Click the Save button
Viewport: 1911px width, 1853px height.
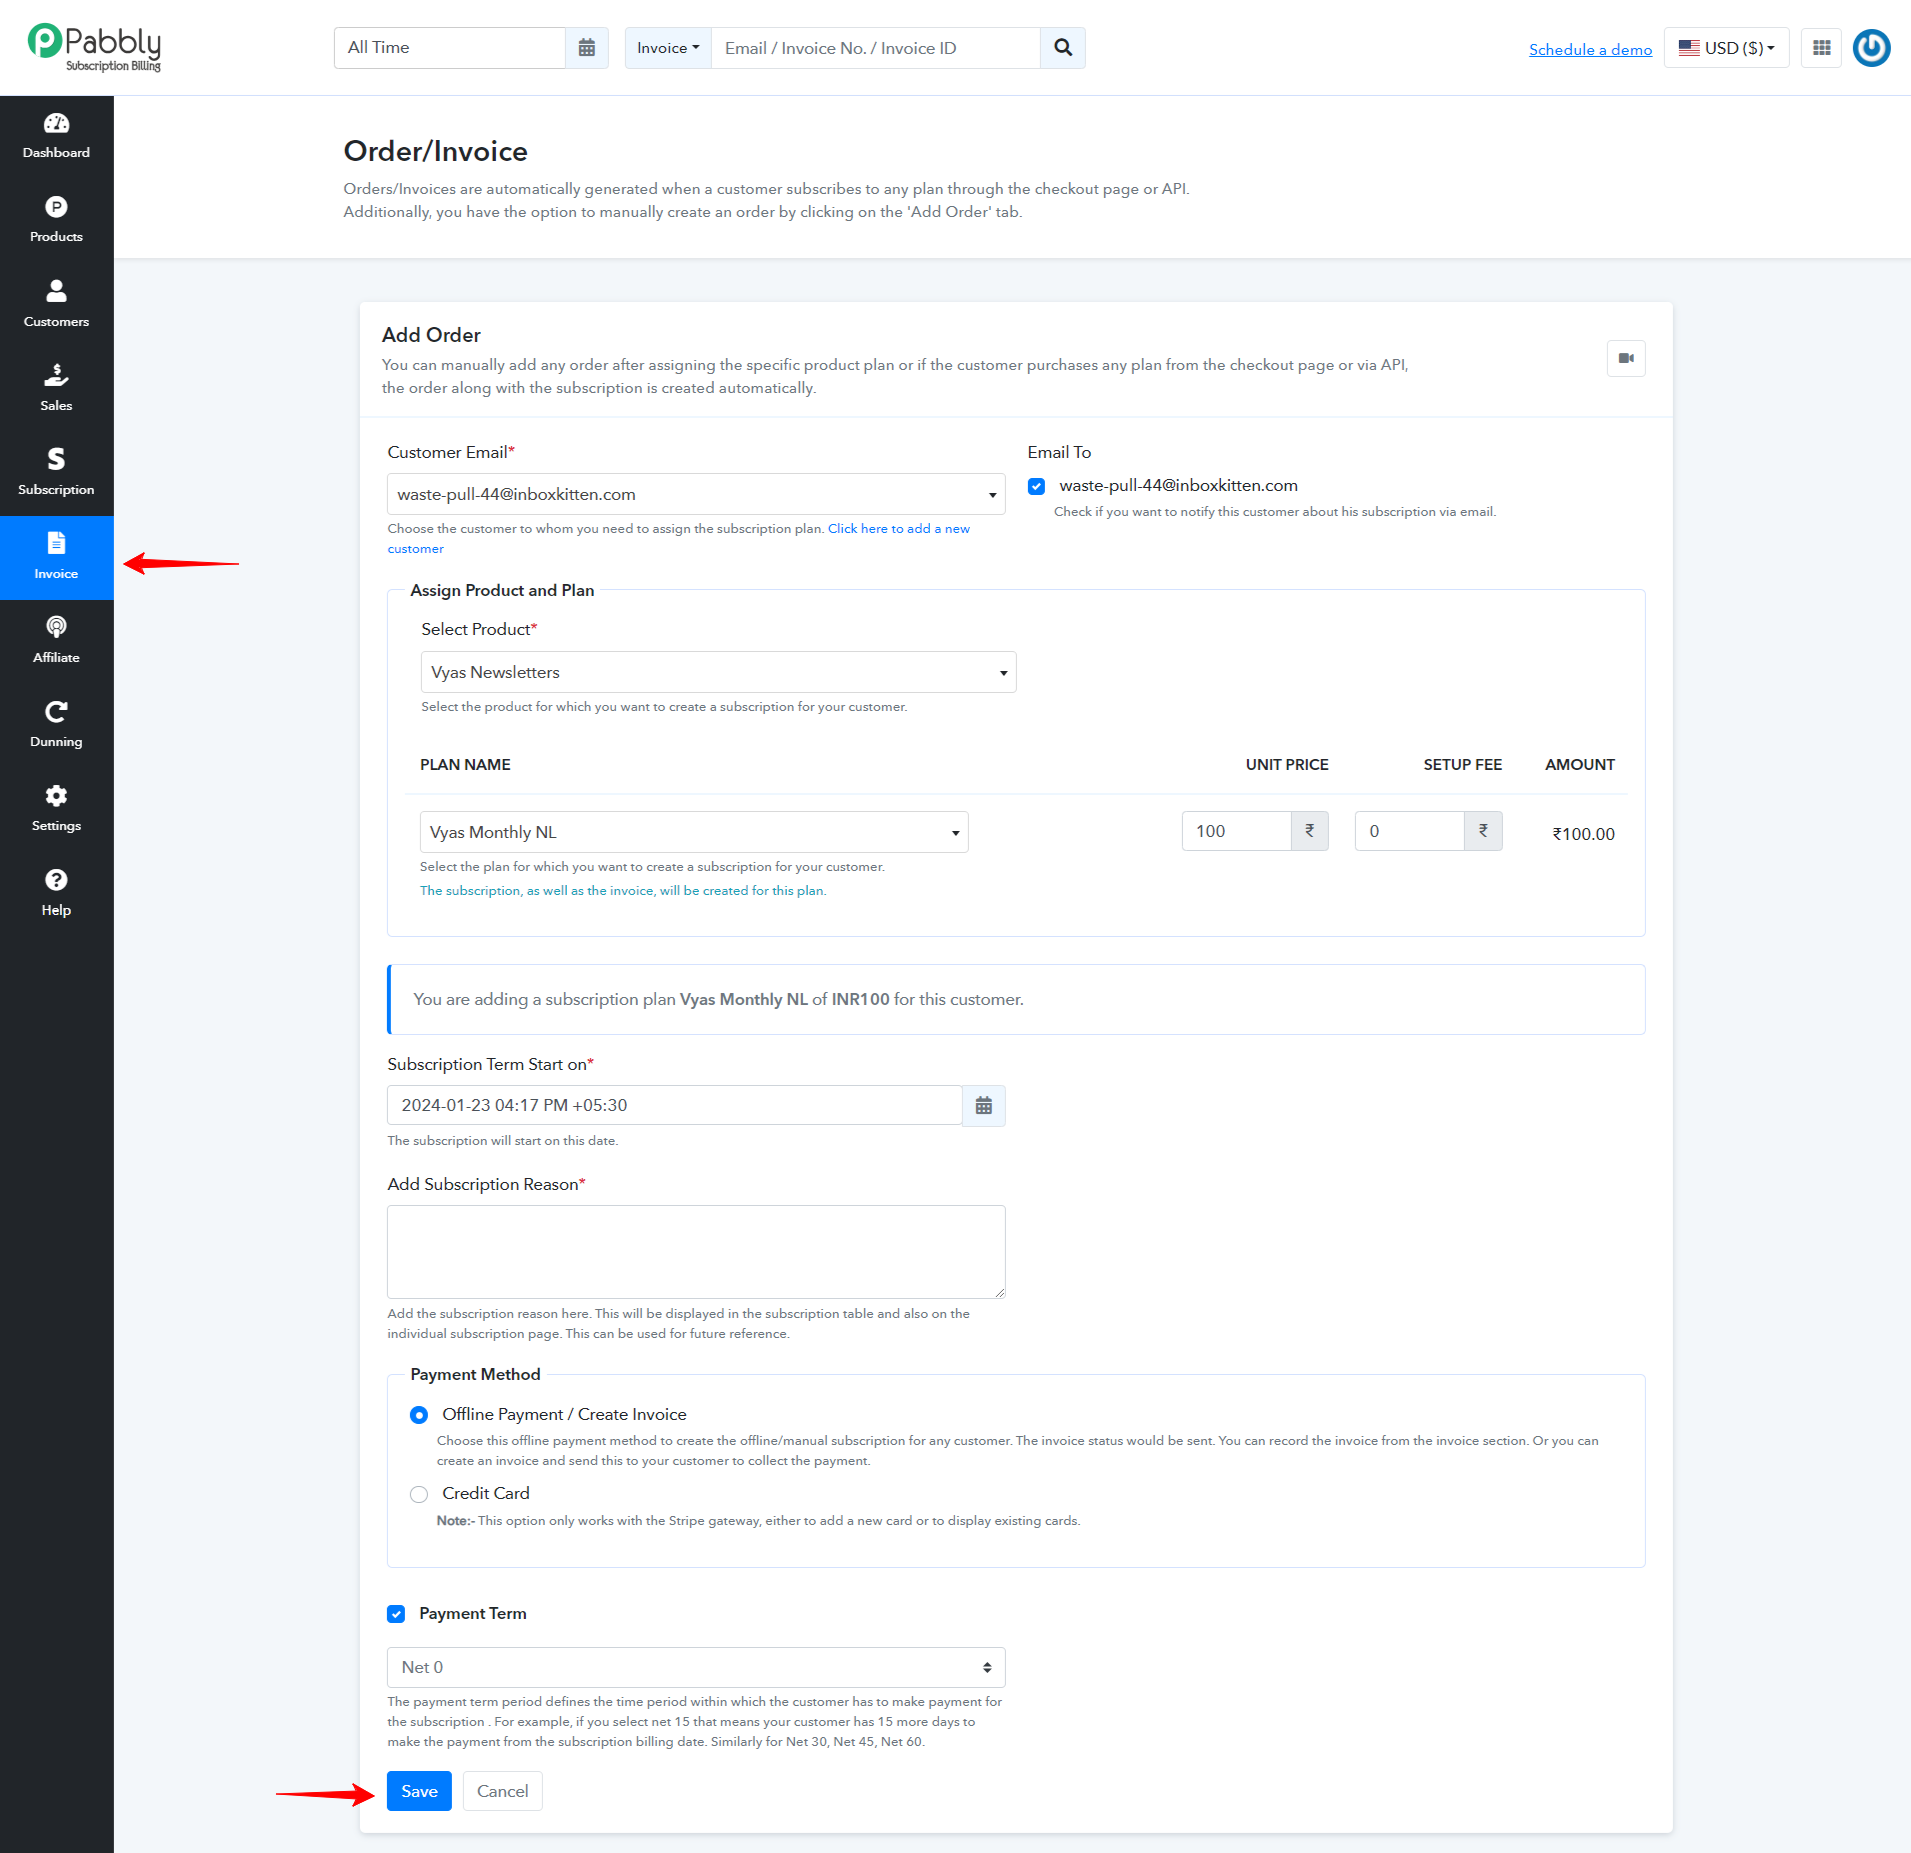coord(419,1791)
